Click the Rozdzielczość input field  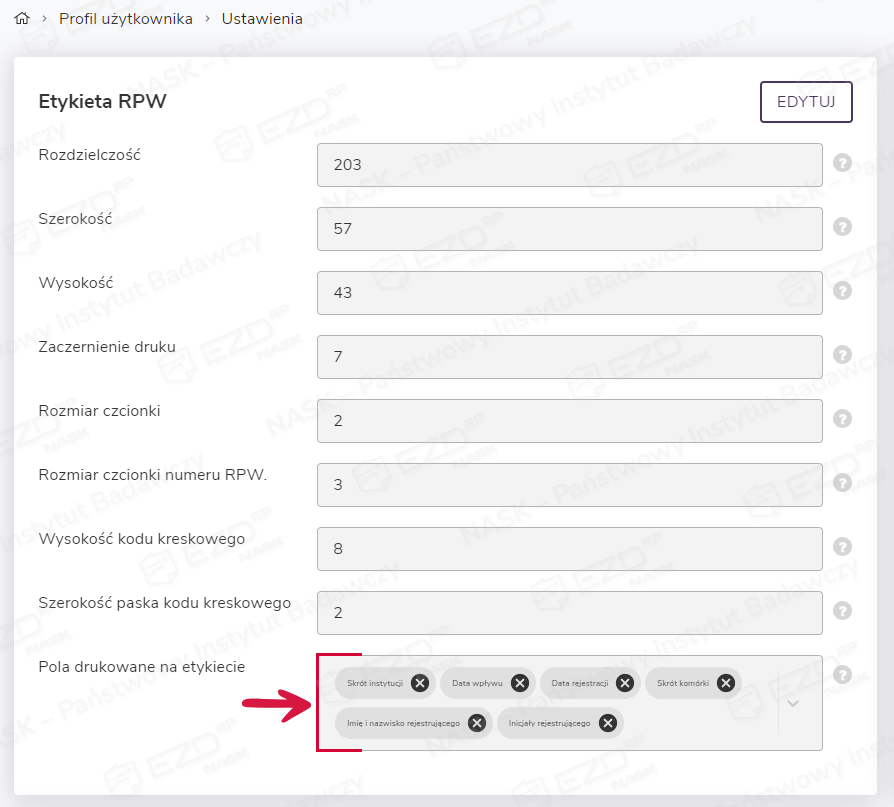569,165
